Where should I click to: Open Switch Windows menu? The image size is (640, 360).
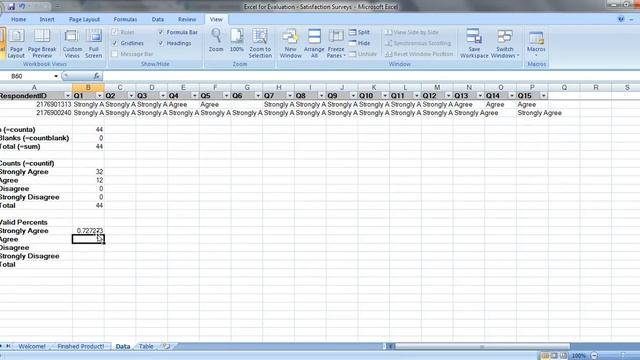click(x=505, y=44)
